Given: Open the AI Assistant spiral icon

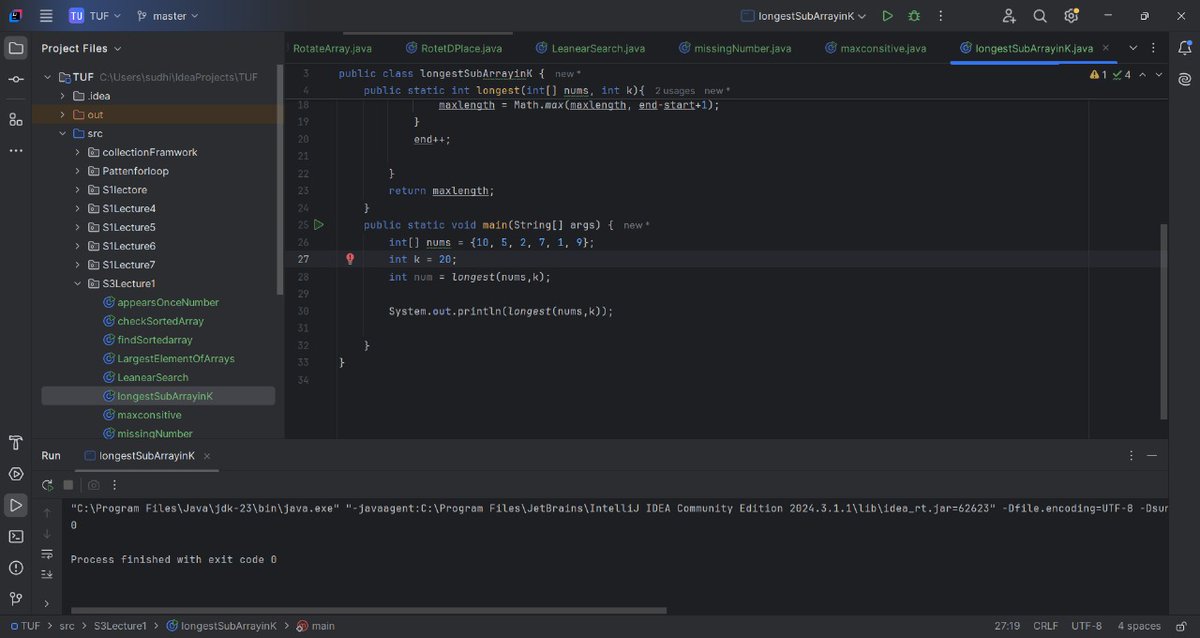Looking at the screenshot, I should point(1184,79).
